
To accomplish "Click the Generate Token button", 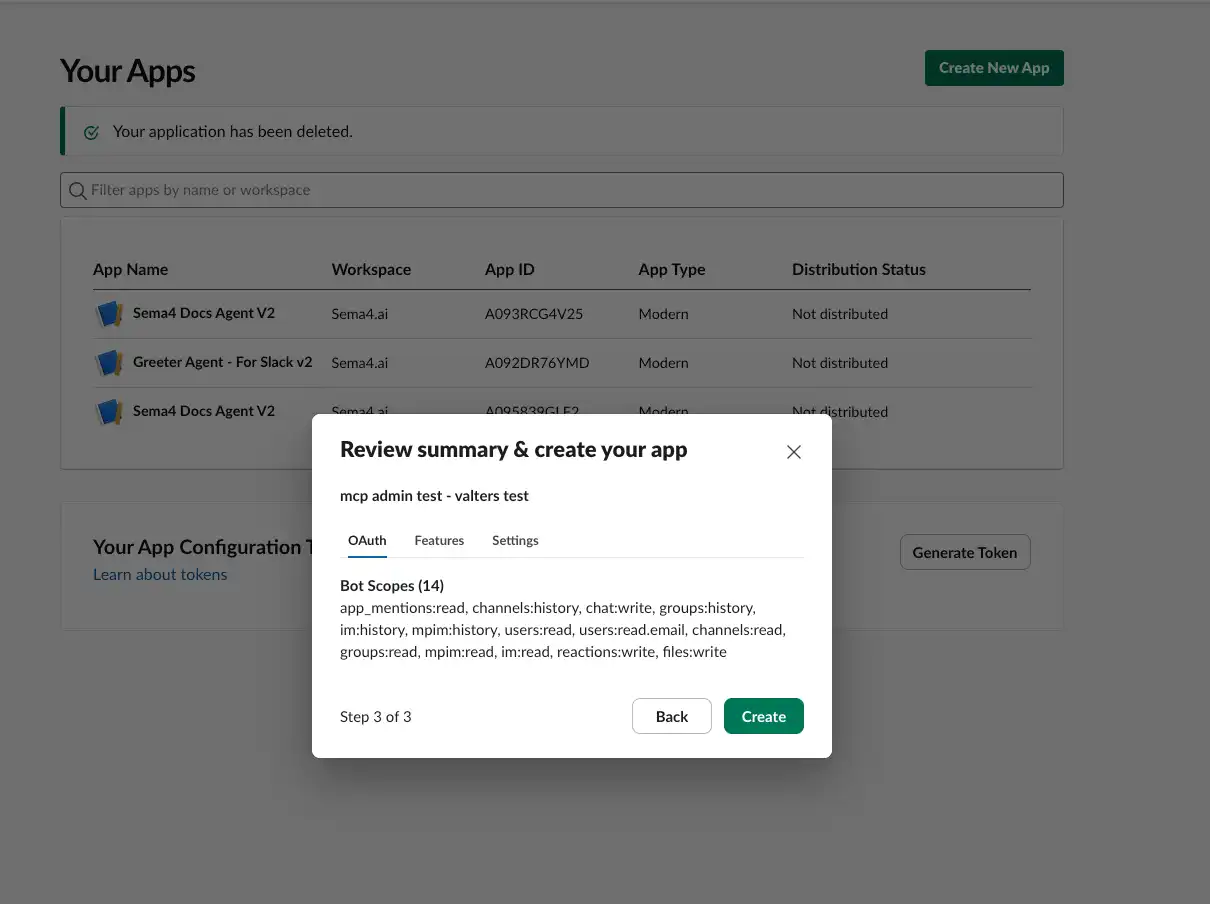I will click(964, 552).
